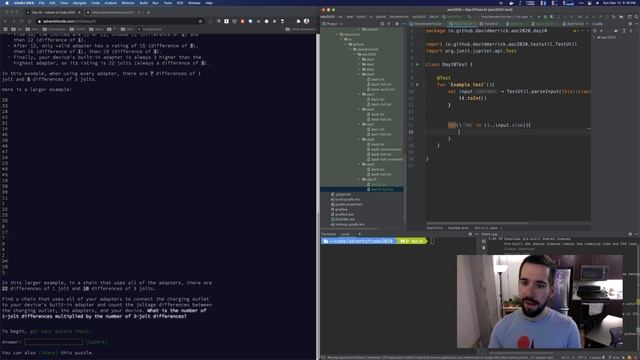Follow the 'get your puzzle input' link

tap(61, 331)
